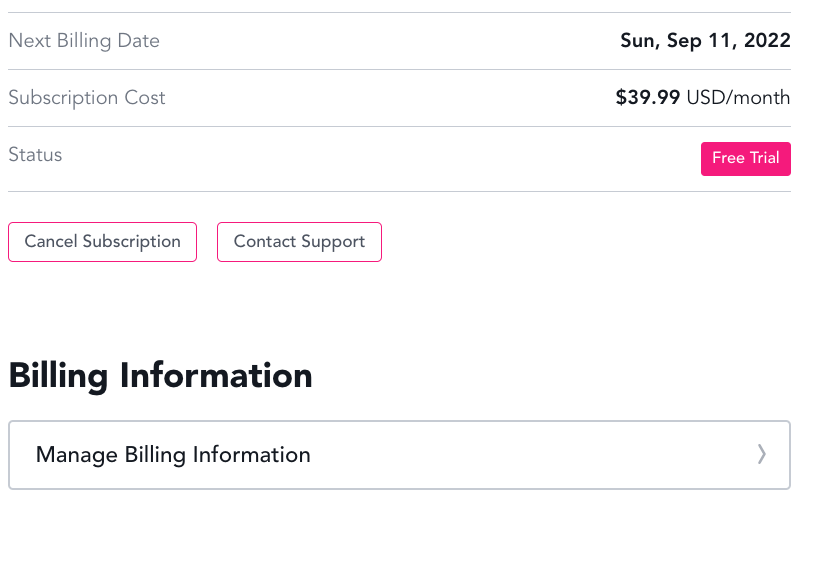This screenshot has width=831, height=570.
Task: Click the chevron arrow beside Manage Billing
Action: 762,455
